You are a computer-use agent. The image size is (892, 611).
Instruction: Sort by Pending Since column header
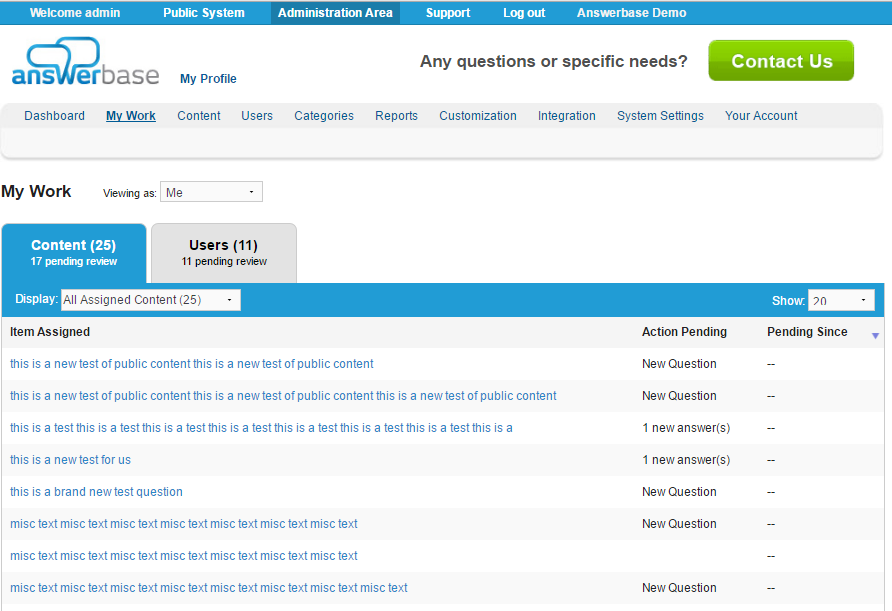(807, 332)
